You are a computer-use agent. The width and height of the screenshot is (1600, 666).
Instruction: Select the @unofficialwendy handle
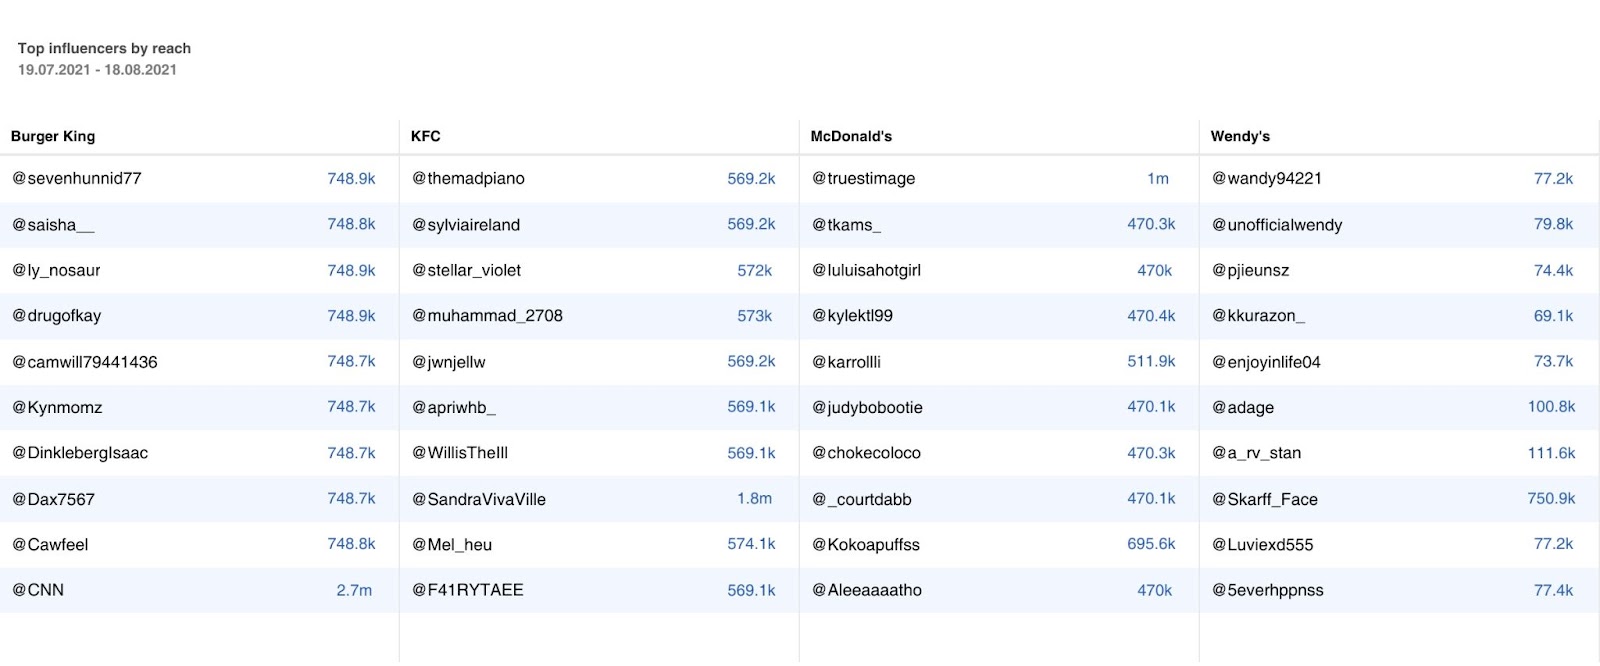click(1277, 225)
